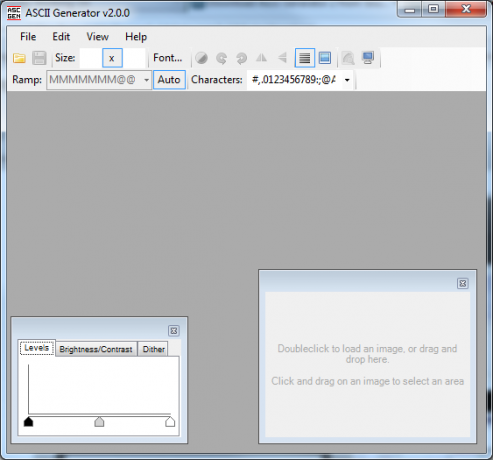Toggle the x size-lock button
The width and height of the screenshot is (493, 460).
click(x=112, y=58)
